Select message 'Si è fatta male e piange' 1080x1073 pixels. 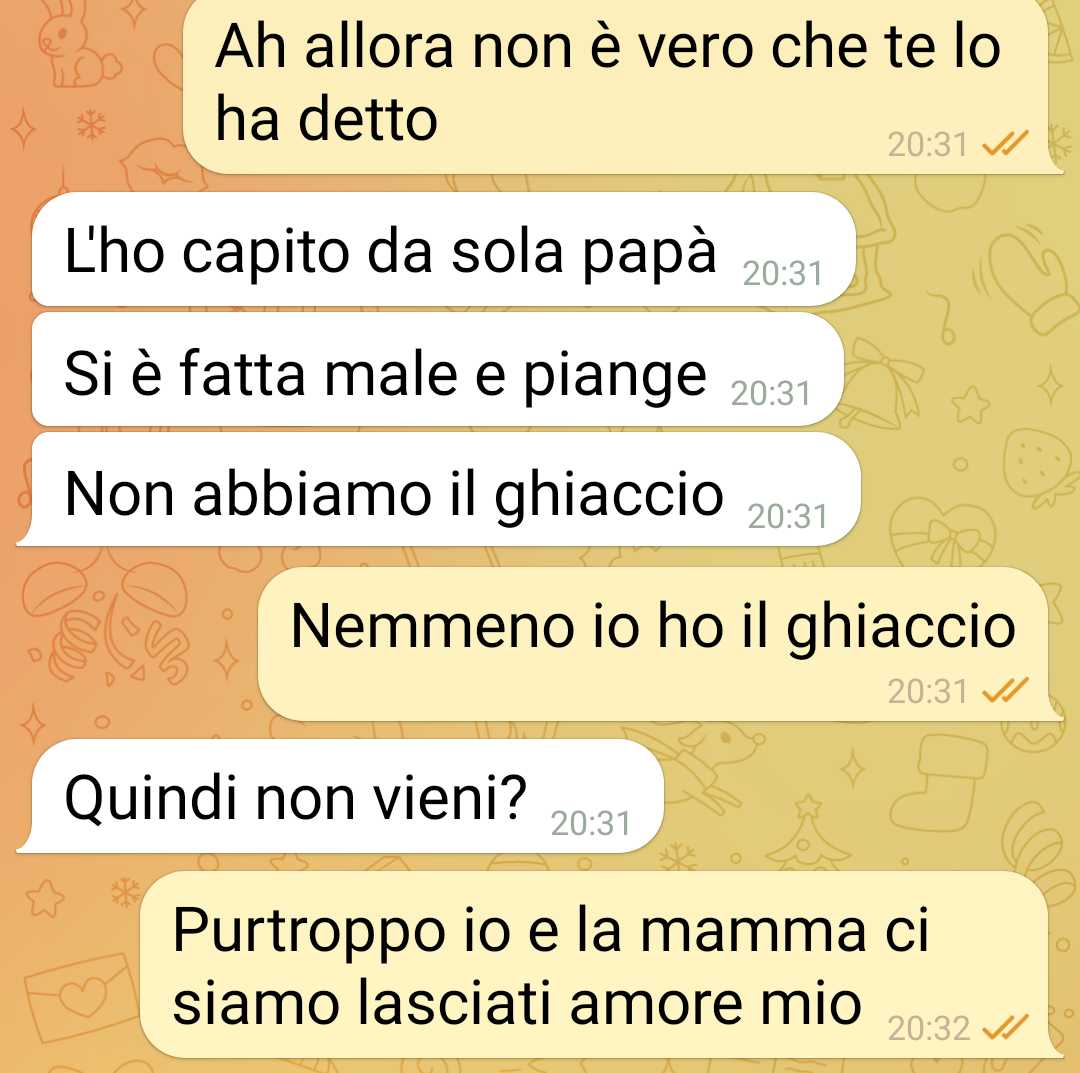(x=437, y=370)
